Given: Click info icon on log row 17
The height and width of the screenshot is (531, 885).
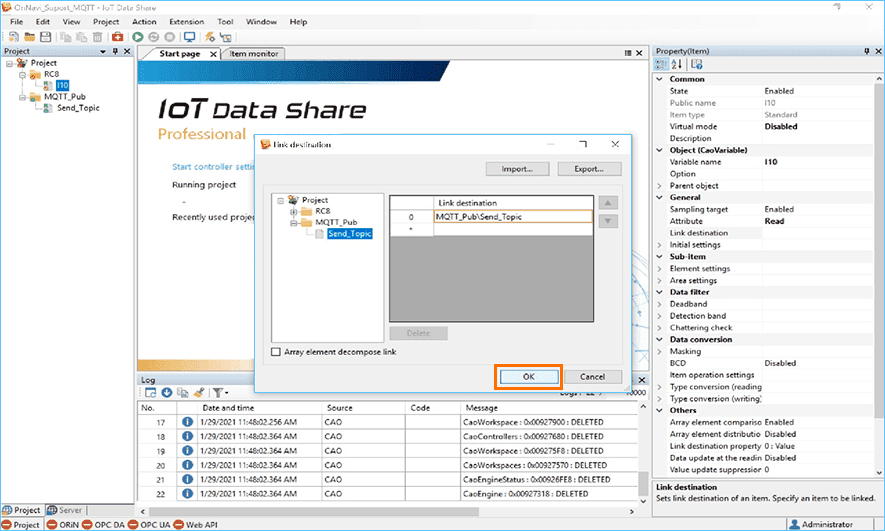Looking at the screenshot, I should click(x=187, y=422).
